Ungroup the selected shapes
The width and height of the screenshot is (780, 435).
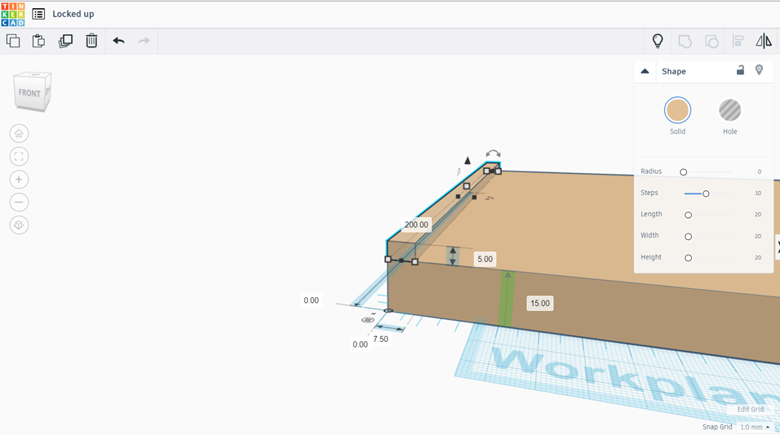tap(712, 41)
